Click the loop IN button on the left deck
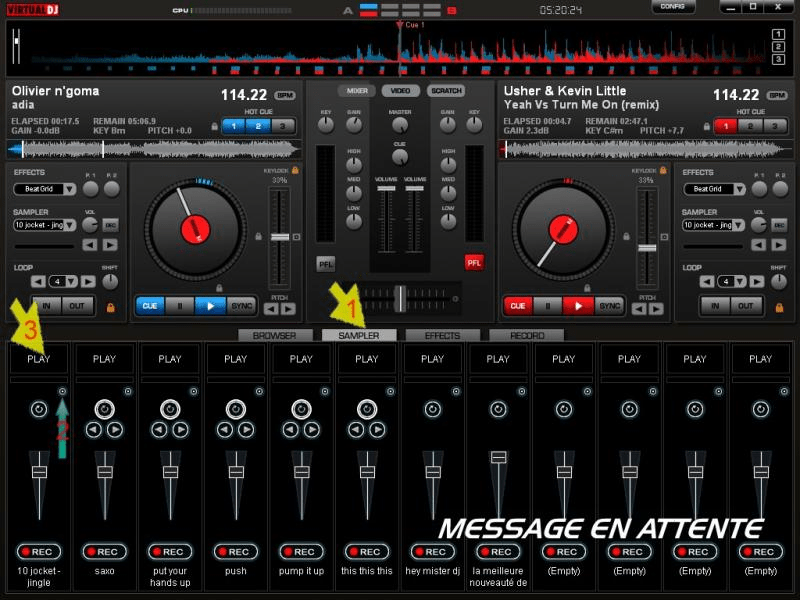800x600 pixels. click(x=46, y=305)
